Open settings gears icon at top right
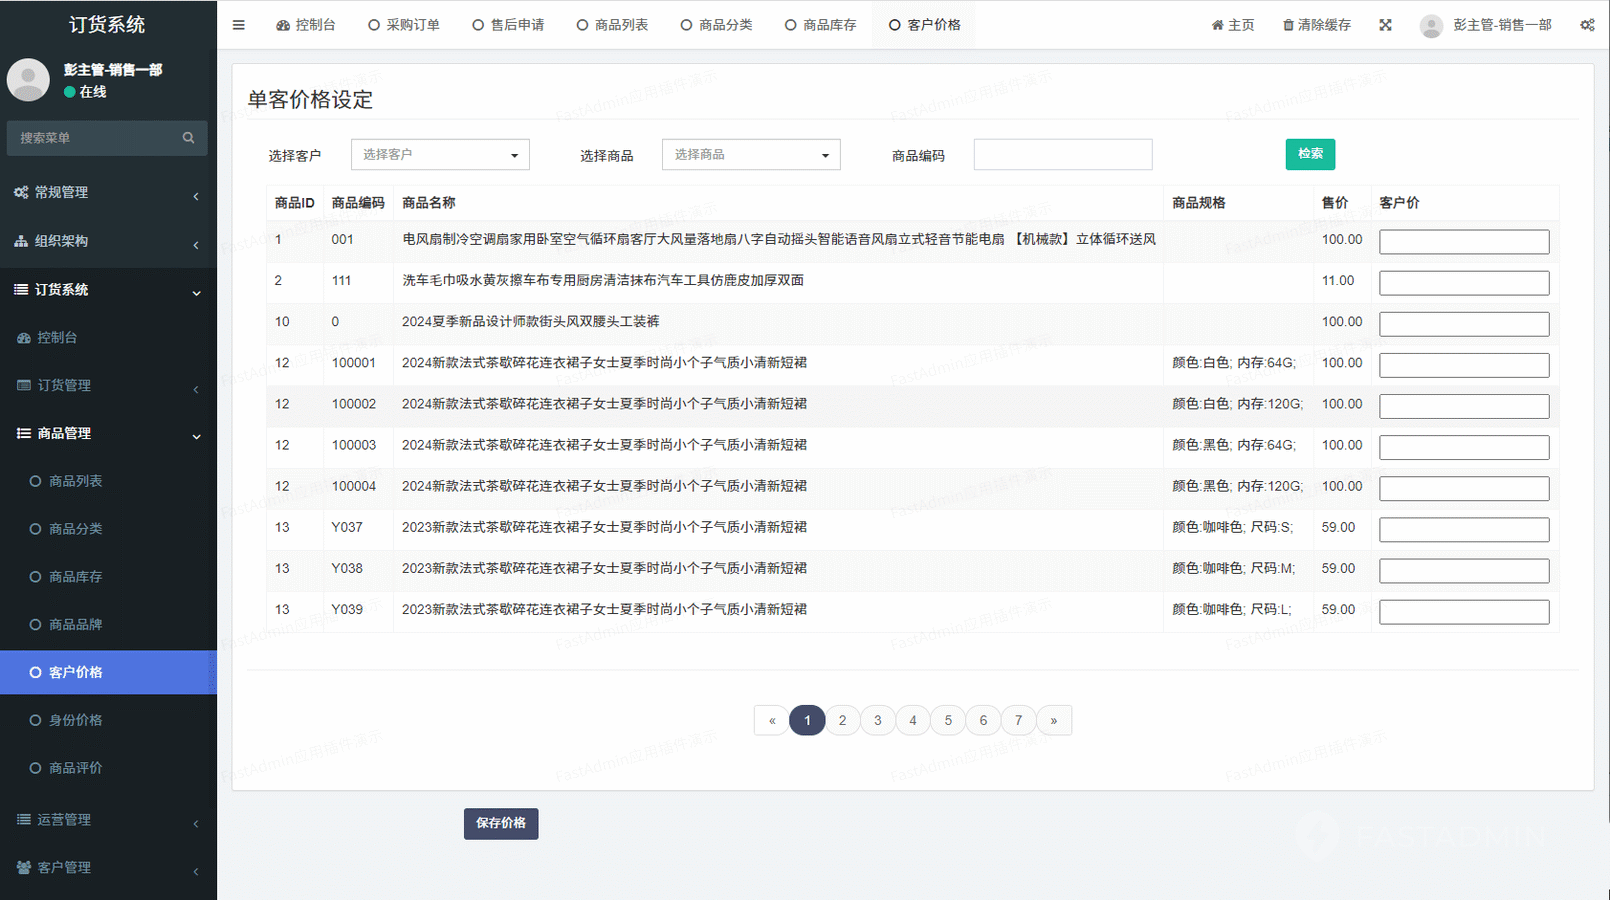This screenshot has width=1610, height=900. (x=1587, y=25)
